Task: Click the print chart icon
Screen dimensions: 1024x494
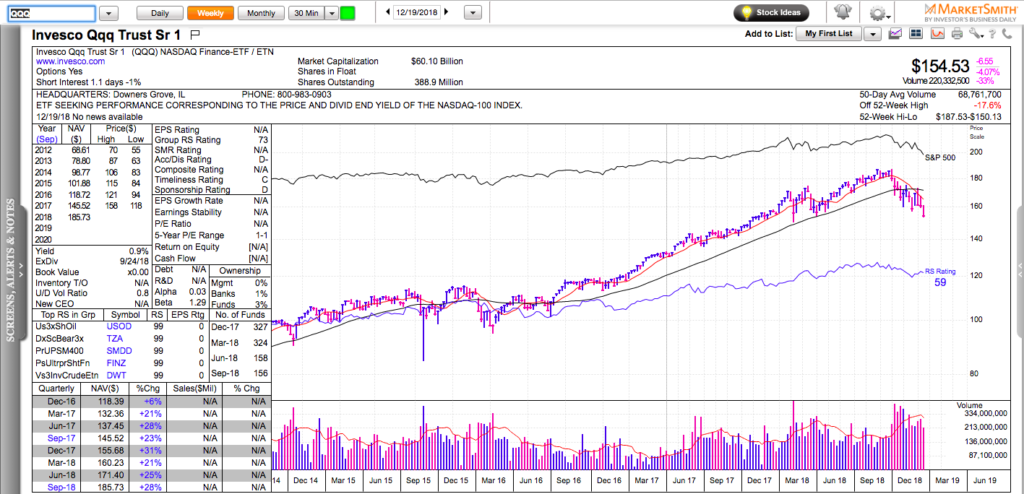Action: click(x=957, y=33)
